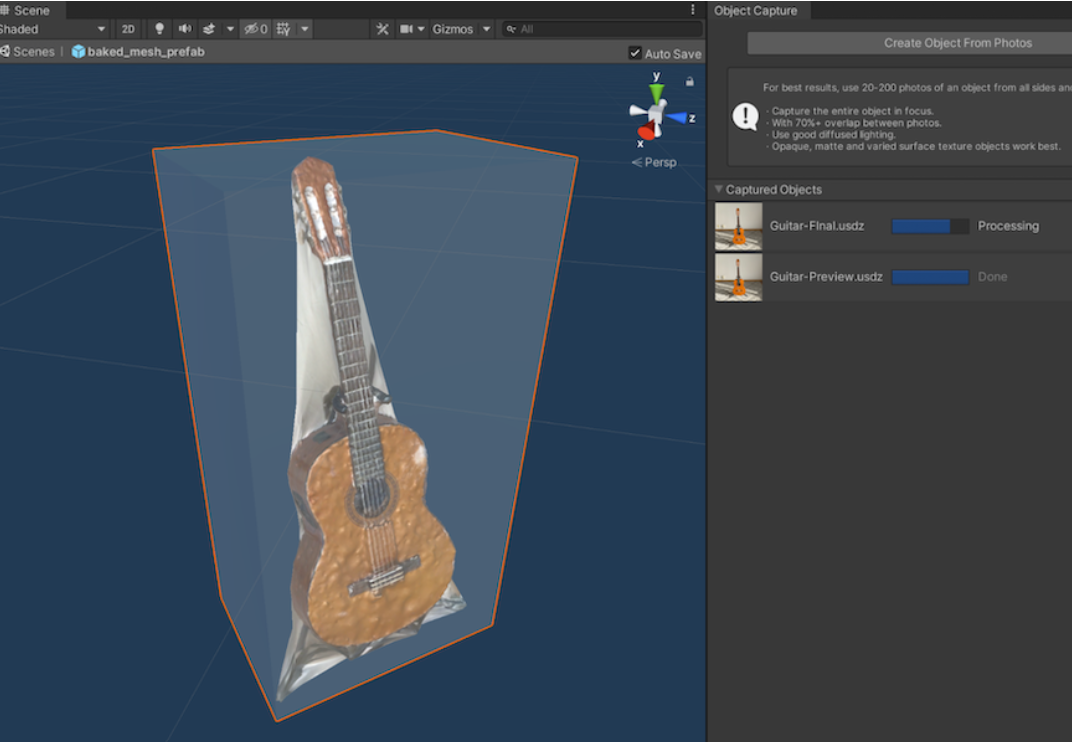The height and width of the screenshot is (742, 1072).
Task: Click the blue Z-axis cone on gizmo
Action: coord(678,118)
